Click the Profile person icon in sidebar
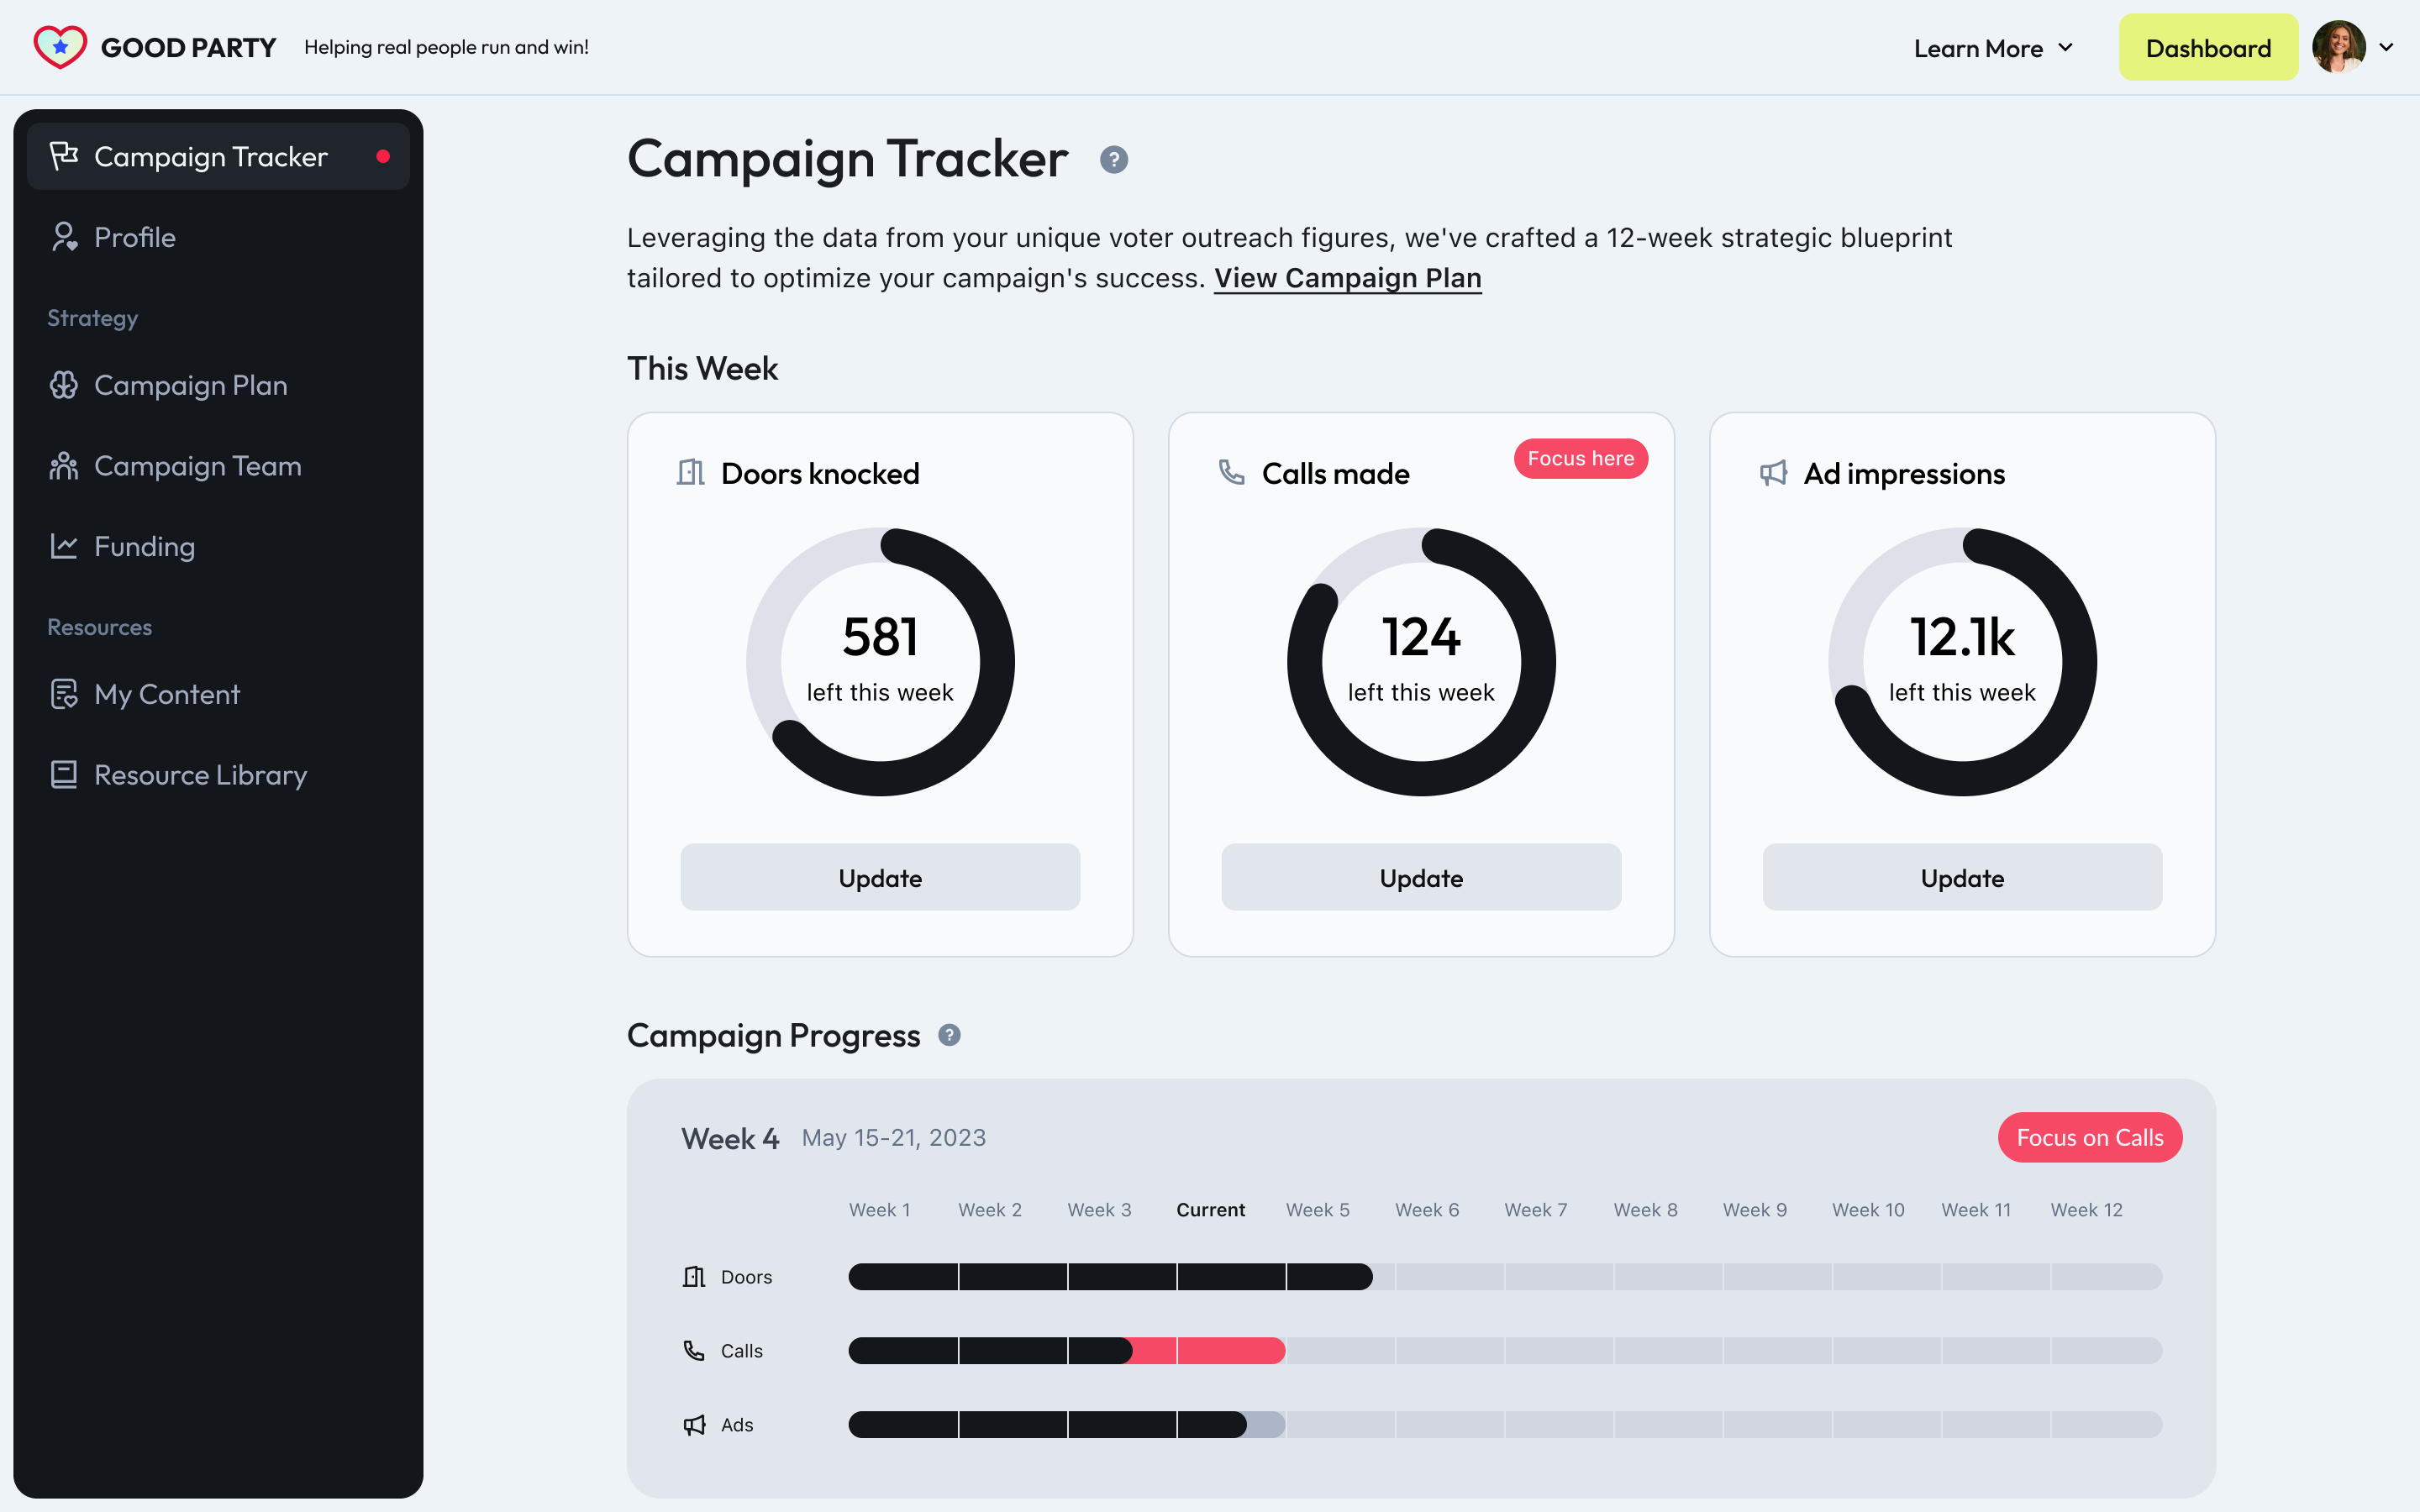The width and height of the screenshot is (2420, 1512). 64,237
